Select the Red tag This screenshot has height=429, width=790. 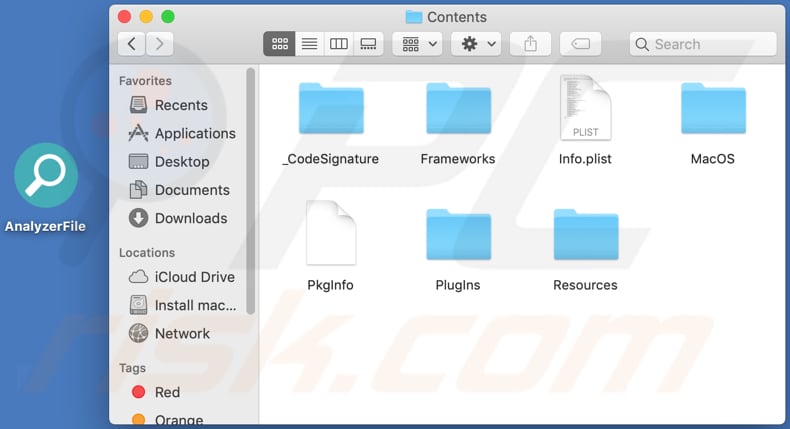tap(155, 392)
